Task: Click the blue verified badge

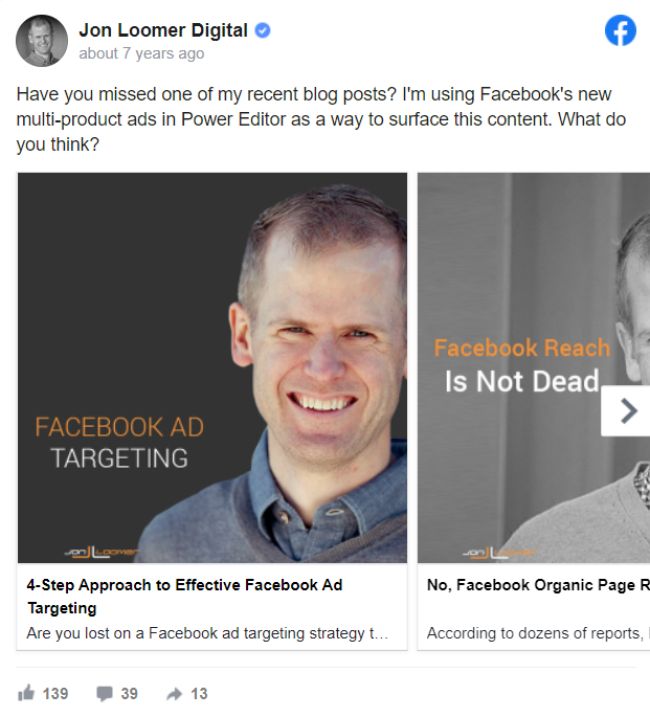Action: [x=263, y=31]
